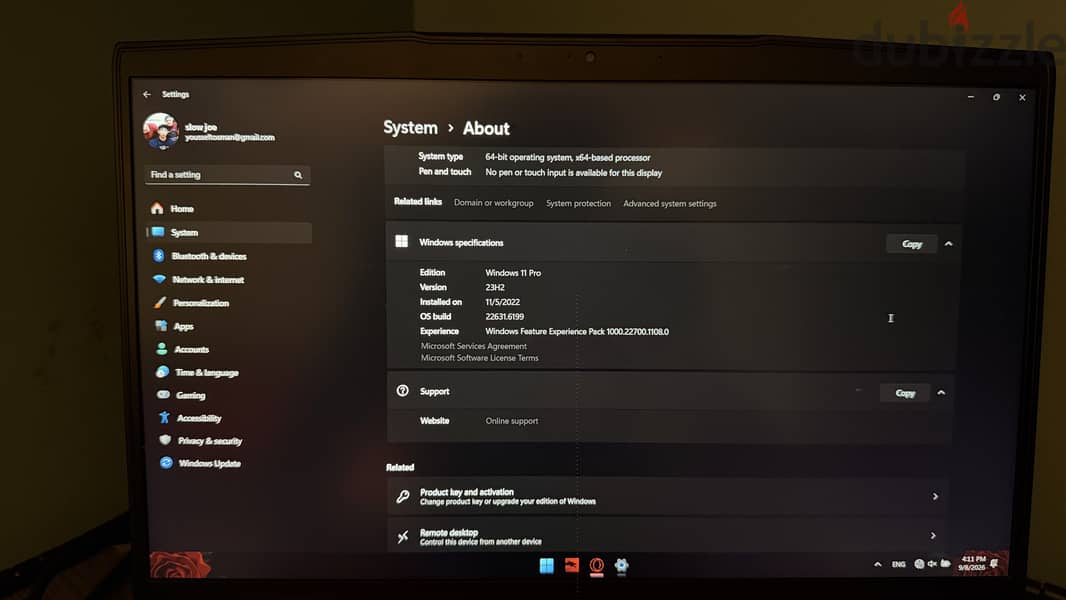Click the Support question mark icon
This screenshot has width=1066, height=600.
click(402, 391)
